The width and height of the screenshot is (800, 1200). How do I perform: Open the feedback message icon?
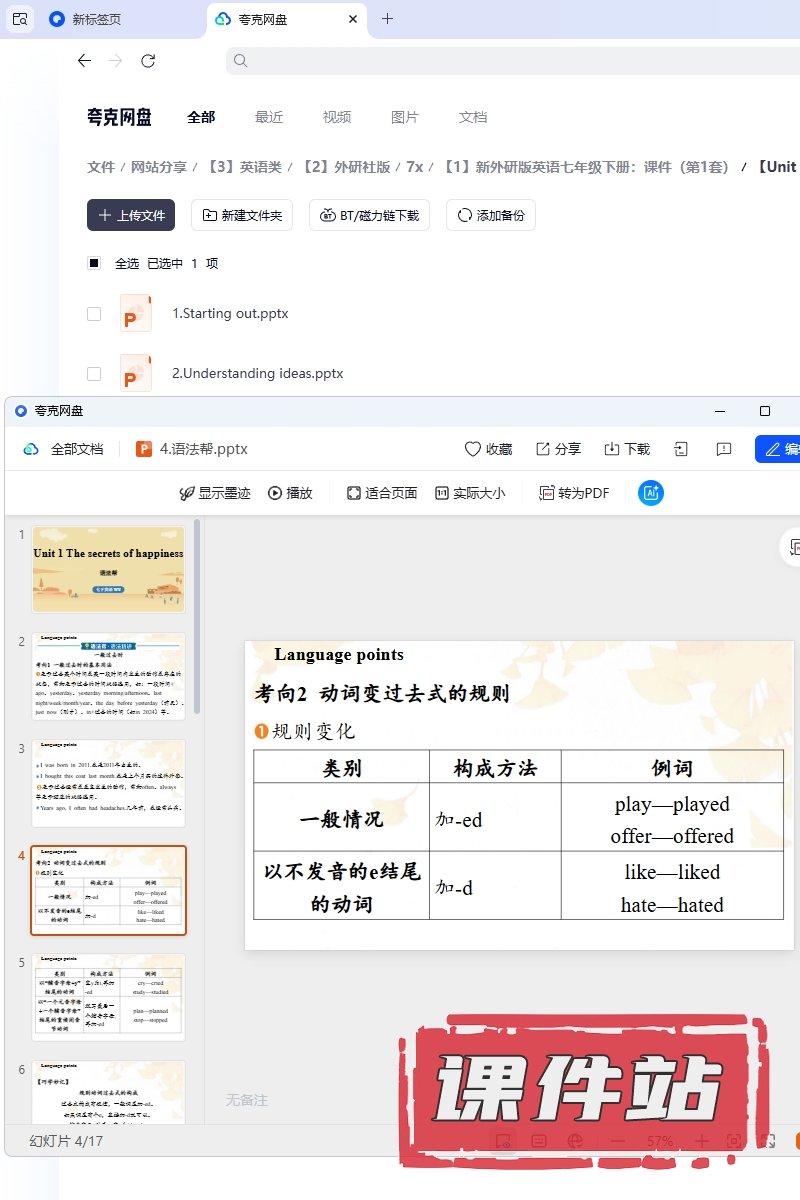tap(724, 449)
